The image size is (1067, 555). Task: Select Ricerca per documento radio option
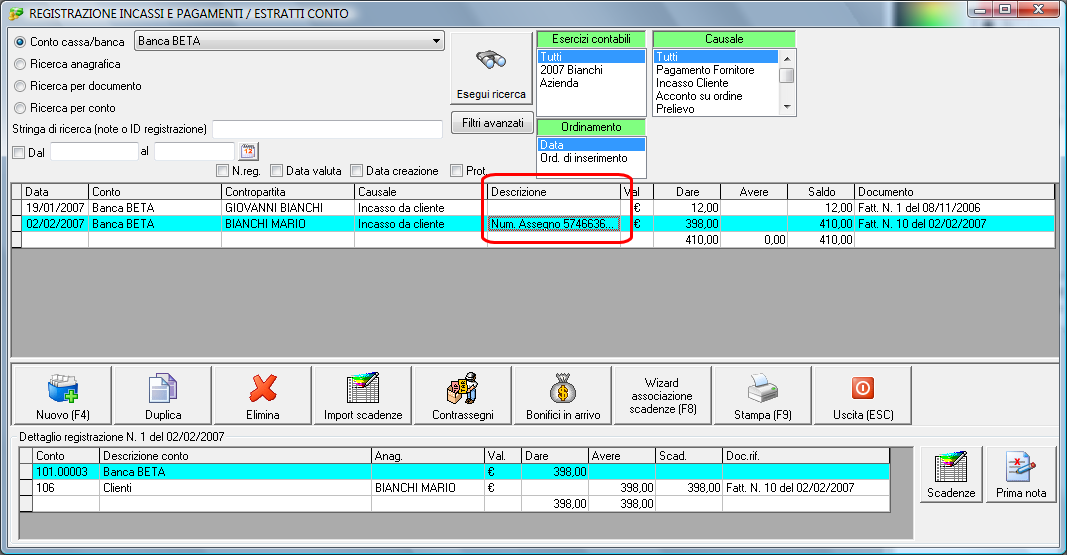20,86
